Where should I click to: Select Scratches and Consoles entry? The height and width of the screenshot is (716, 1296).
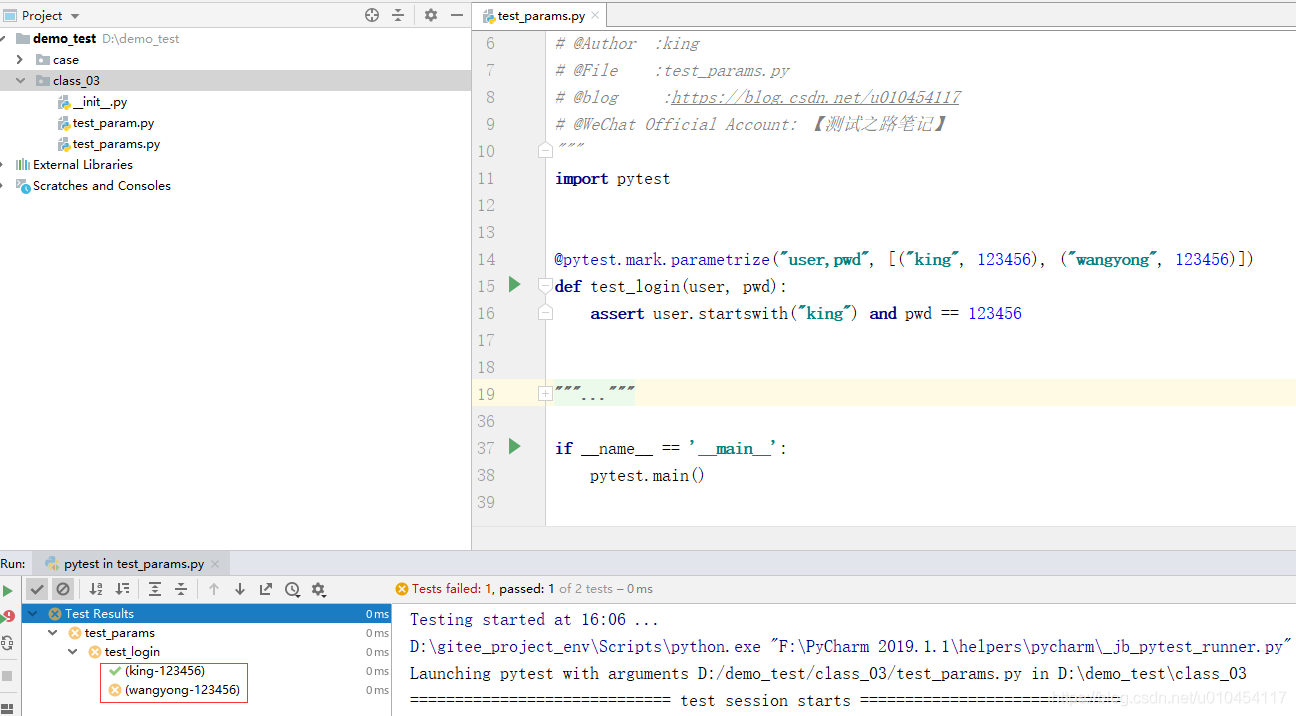102,186
